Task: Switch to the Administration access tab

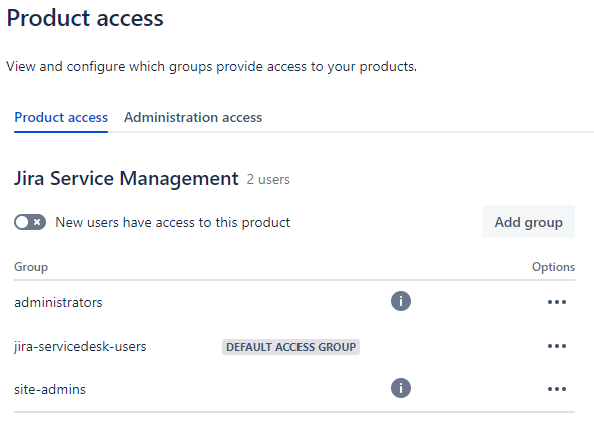Action: [193, 117]
